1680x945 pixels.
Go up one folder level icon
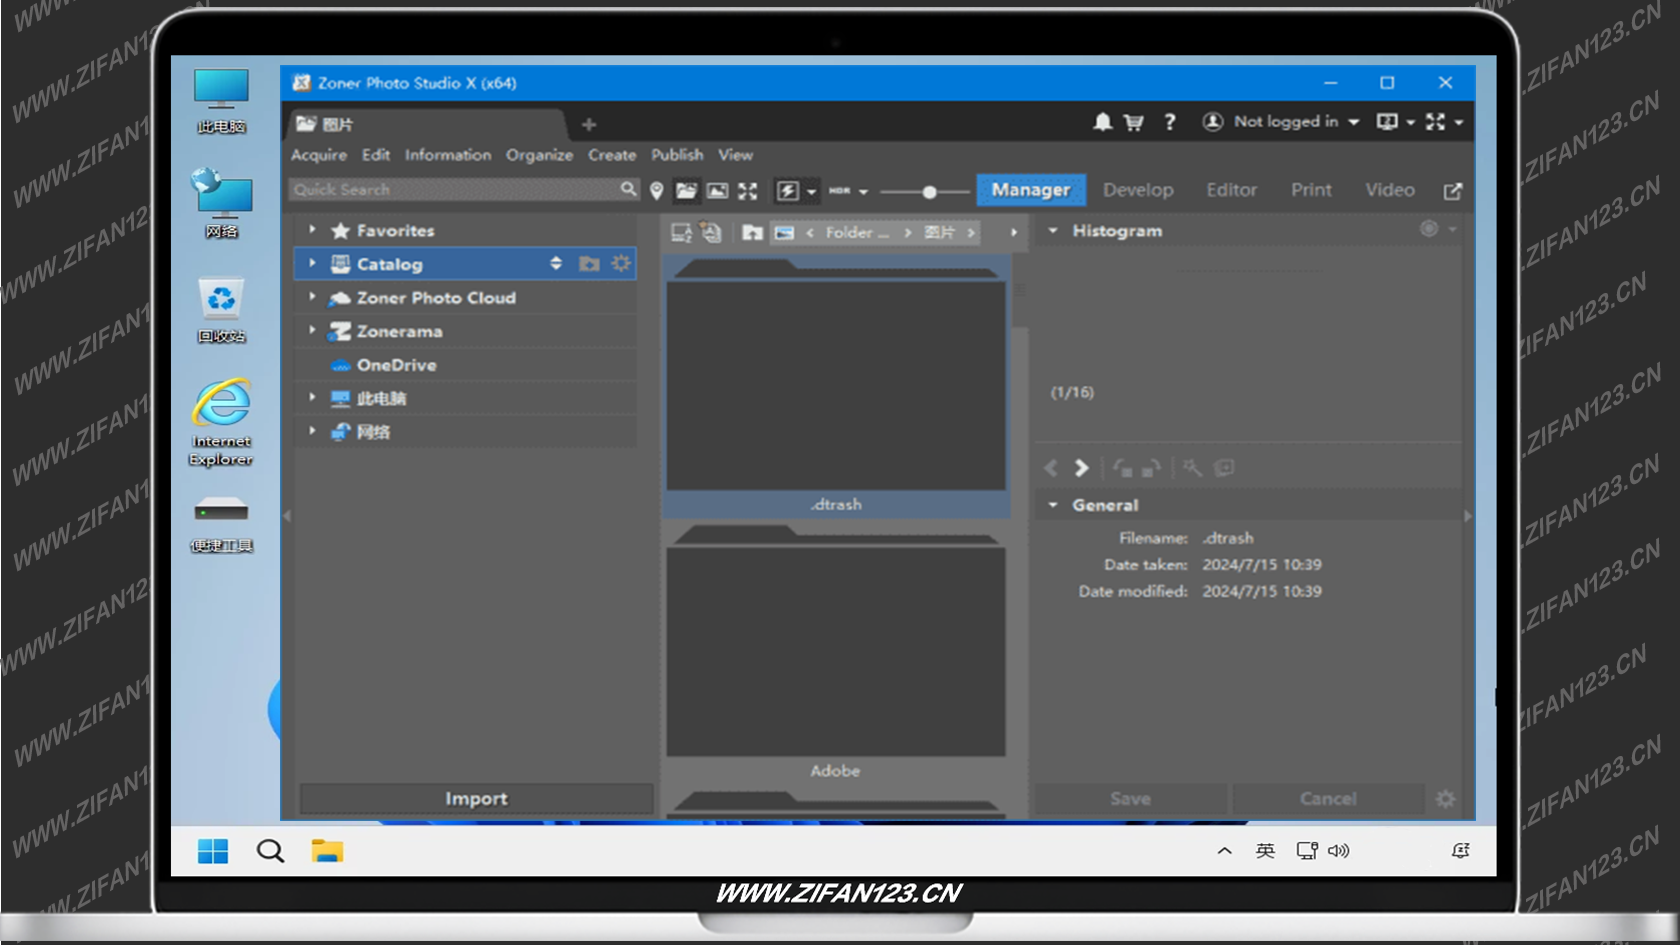(753, 232)
